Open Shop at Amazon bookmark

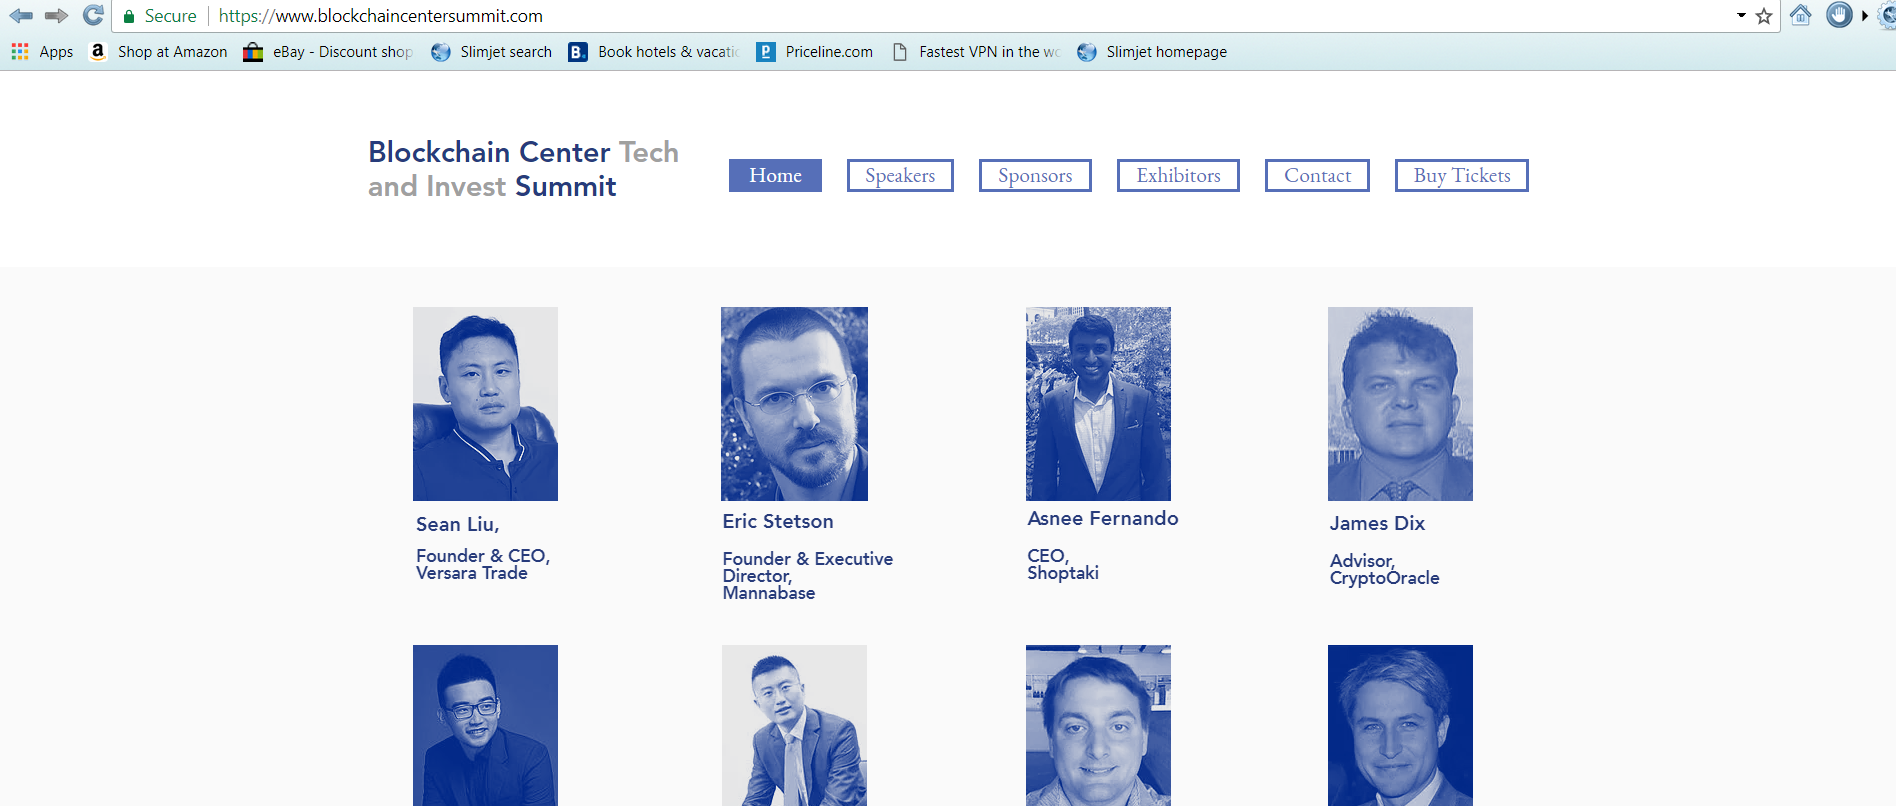tap(158, 52)
